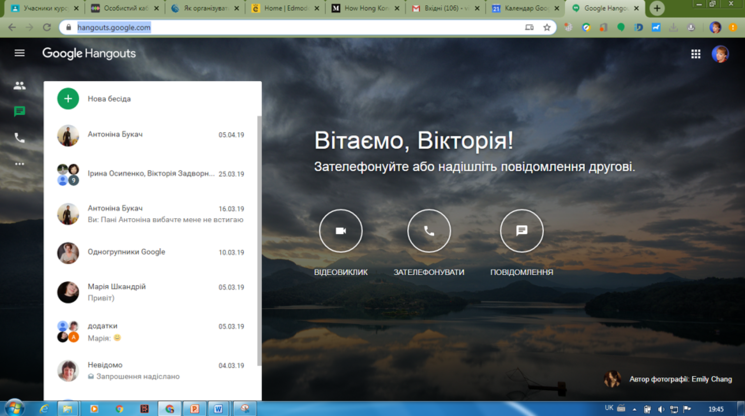Show hidden tray icons arrow
745x416 pixels.
pos(634,409)
